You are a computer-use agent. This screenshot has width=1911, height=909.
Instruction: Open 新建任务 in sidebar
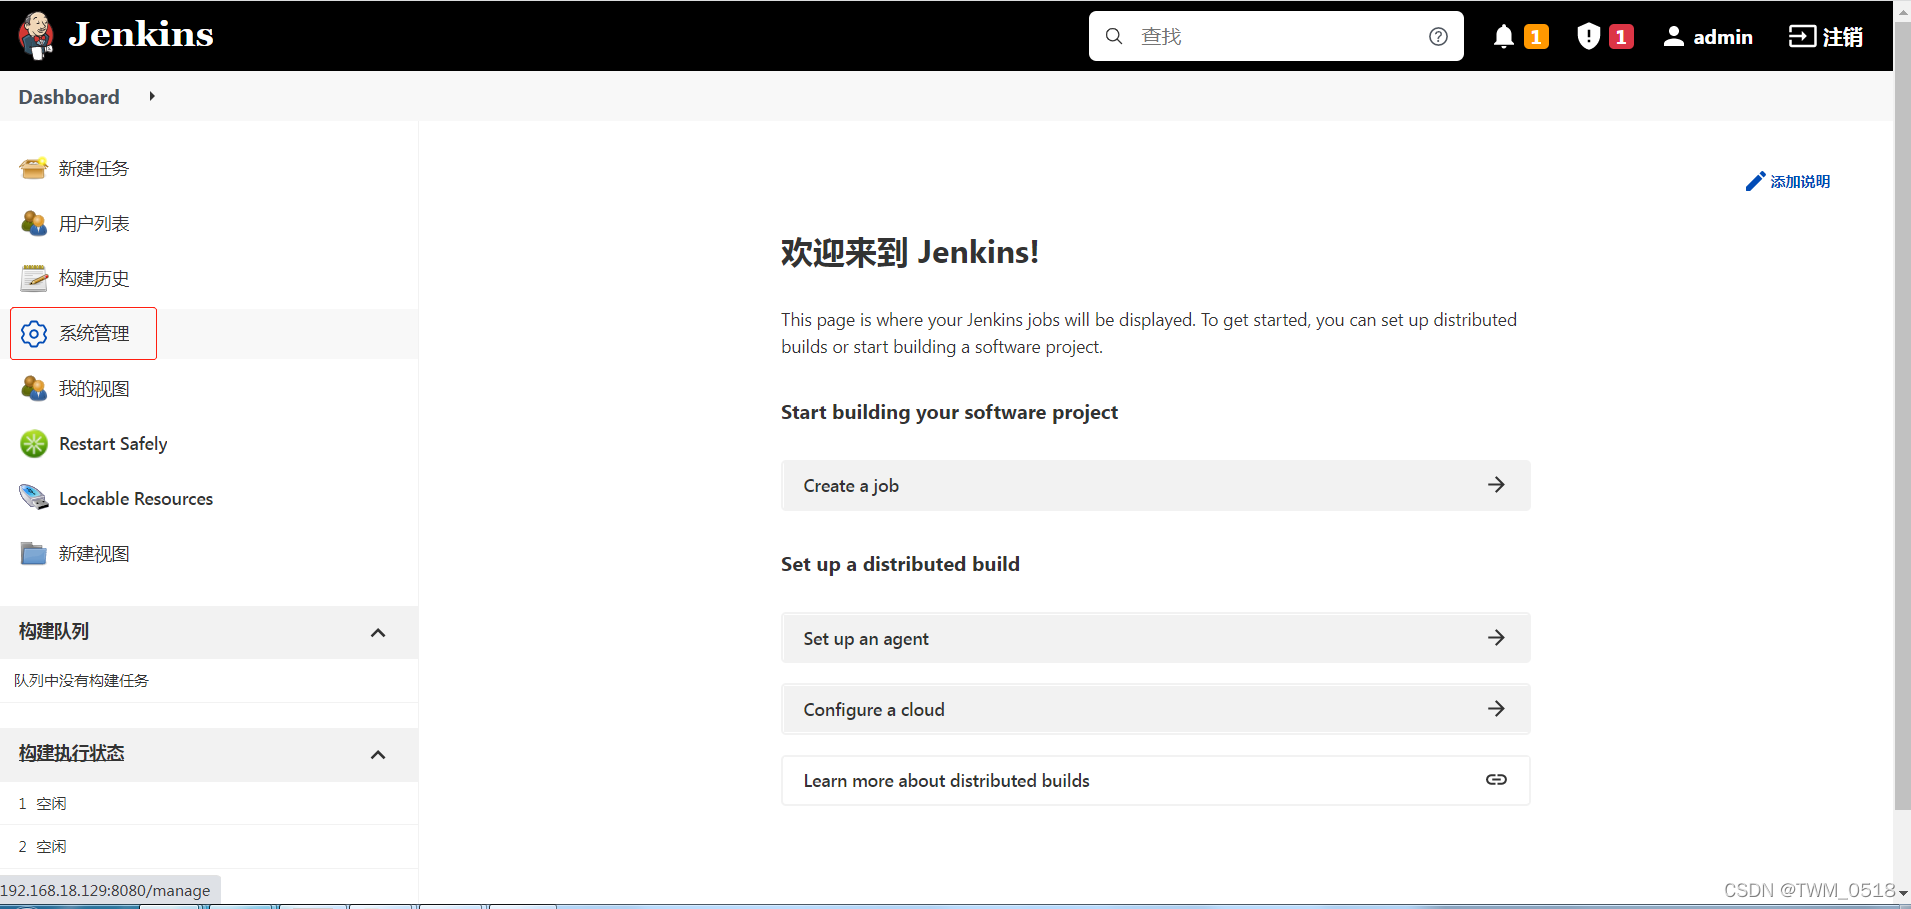(94, 168)
